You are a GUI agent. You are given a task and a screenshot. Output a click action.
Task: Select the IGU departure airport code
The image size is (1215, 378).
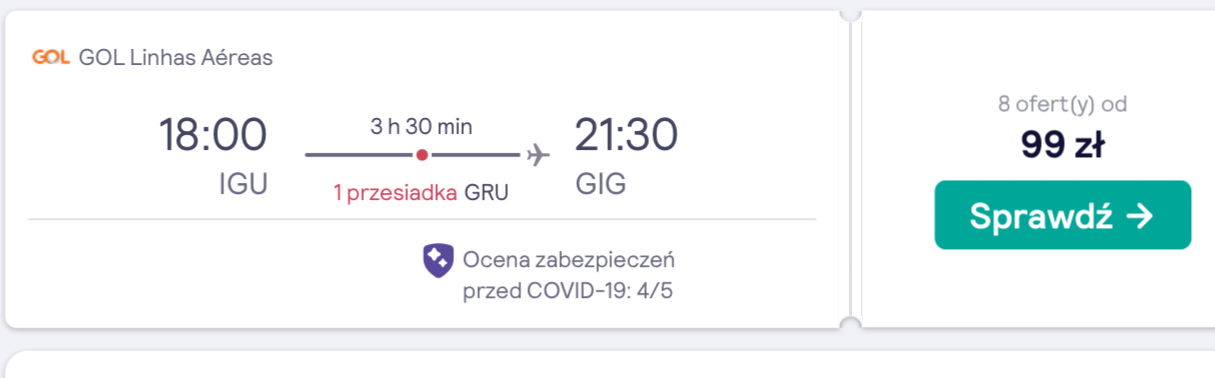click(x=243, y=185)
